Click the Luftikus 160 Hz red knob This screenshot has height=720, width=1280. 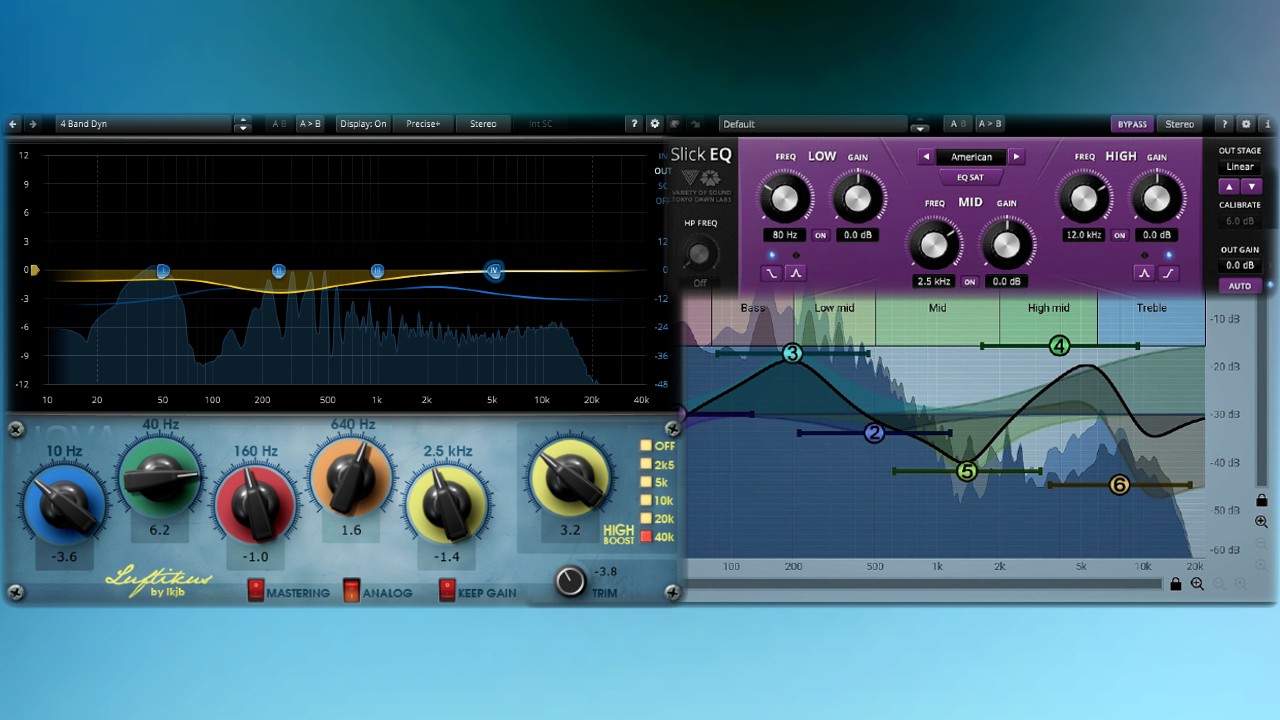[256, 504]
